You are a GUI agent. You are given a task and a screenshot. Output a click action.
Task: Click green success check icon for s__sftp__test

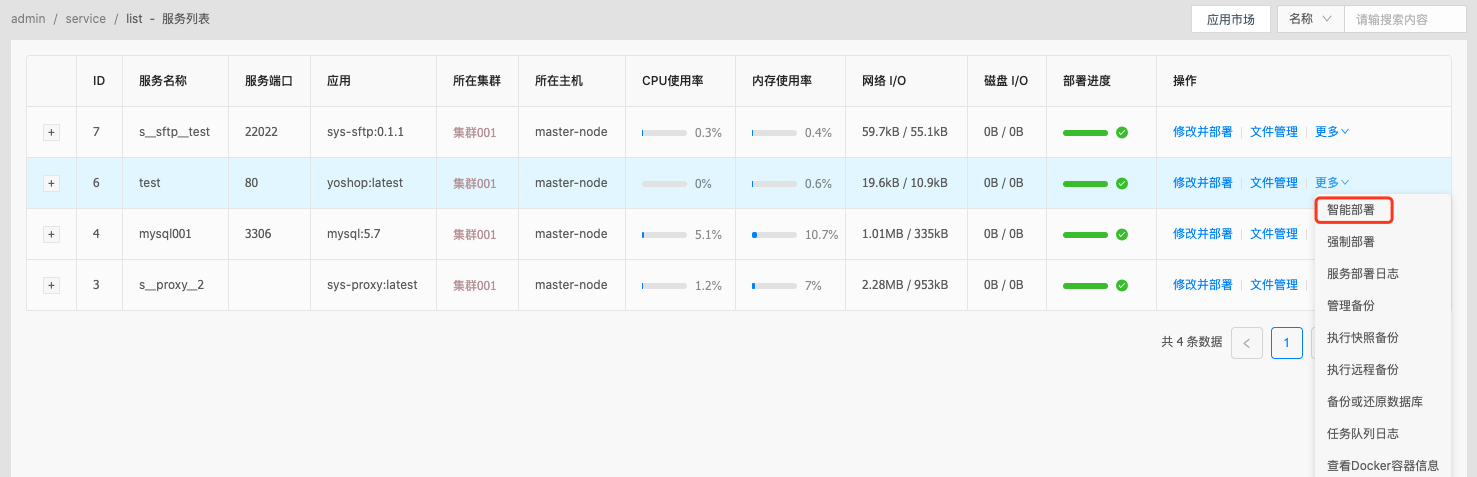(1122, 132)
